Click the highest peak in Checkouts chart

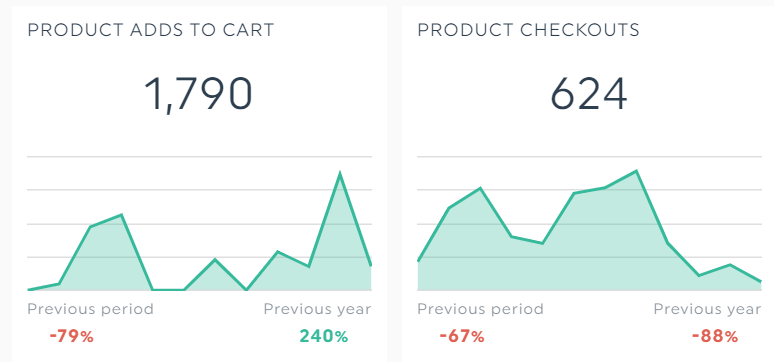click(636, 171)
